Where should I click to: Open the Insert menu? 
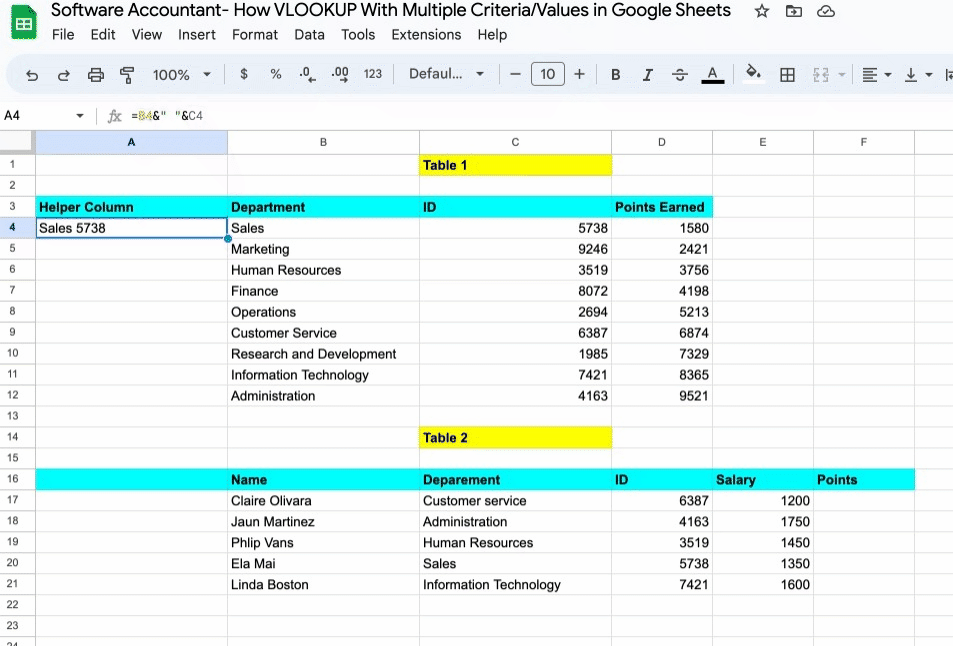pos(197,35)
